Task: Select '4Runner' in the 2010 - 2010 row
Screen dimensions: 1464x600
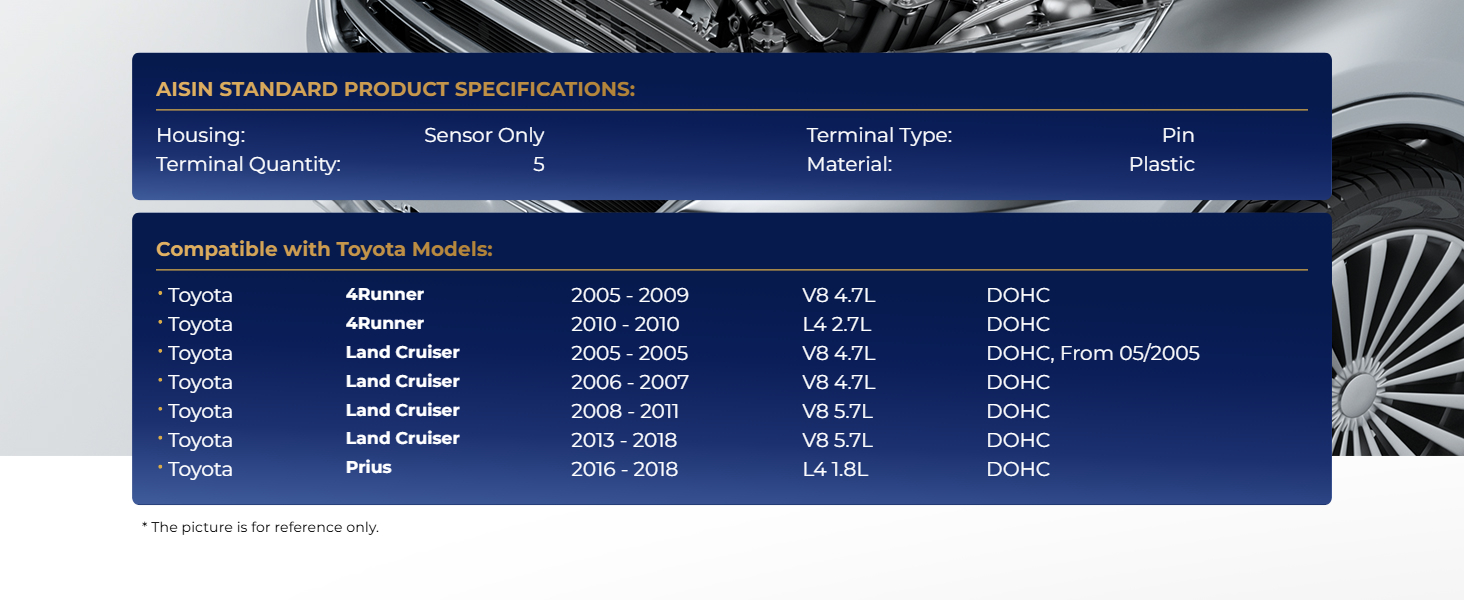Action: click(x=385, y=324)
